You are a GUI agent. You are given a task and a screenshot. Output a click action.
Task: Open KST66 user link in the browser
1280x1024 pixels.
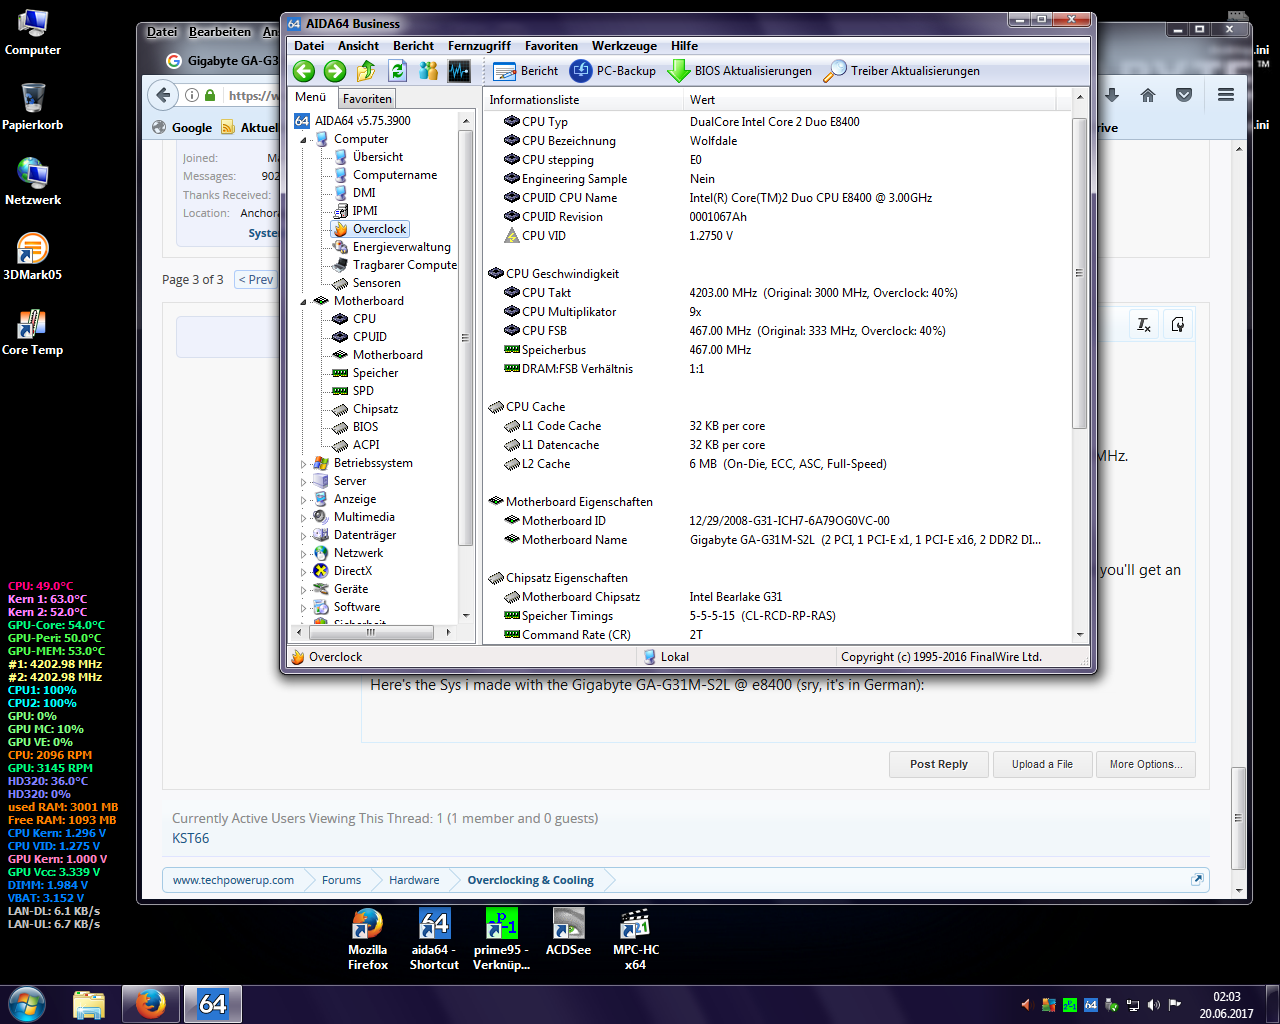click(x=190, y=838)
